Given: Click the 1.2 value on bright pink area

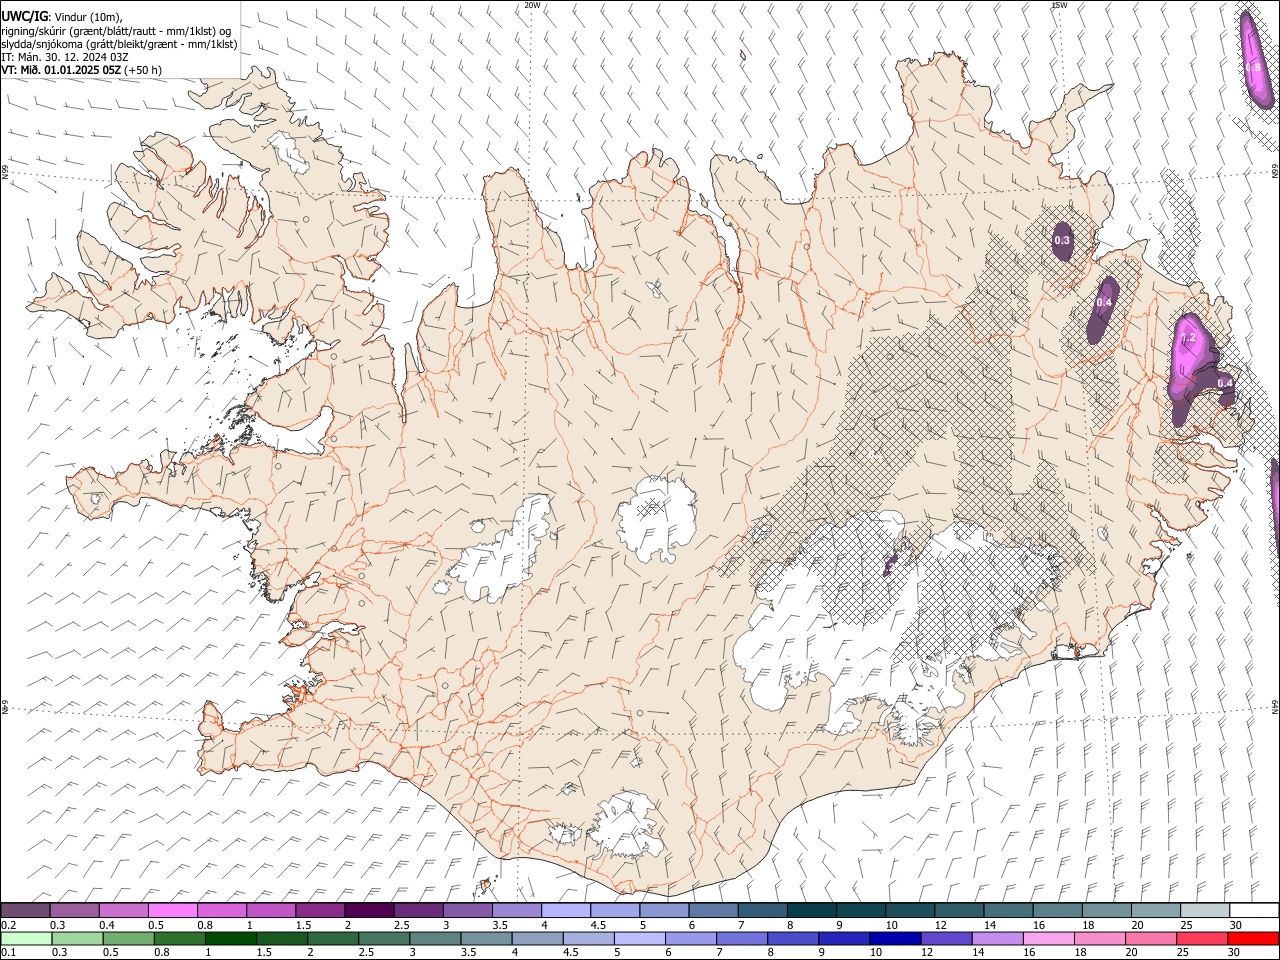Looking at the screenshot, I should tap(1189, 339).
